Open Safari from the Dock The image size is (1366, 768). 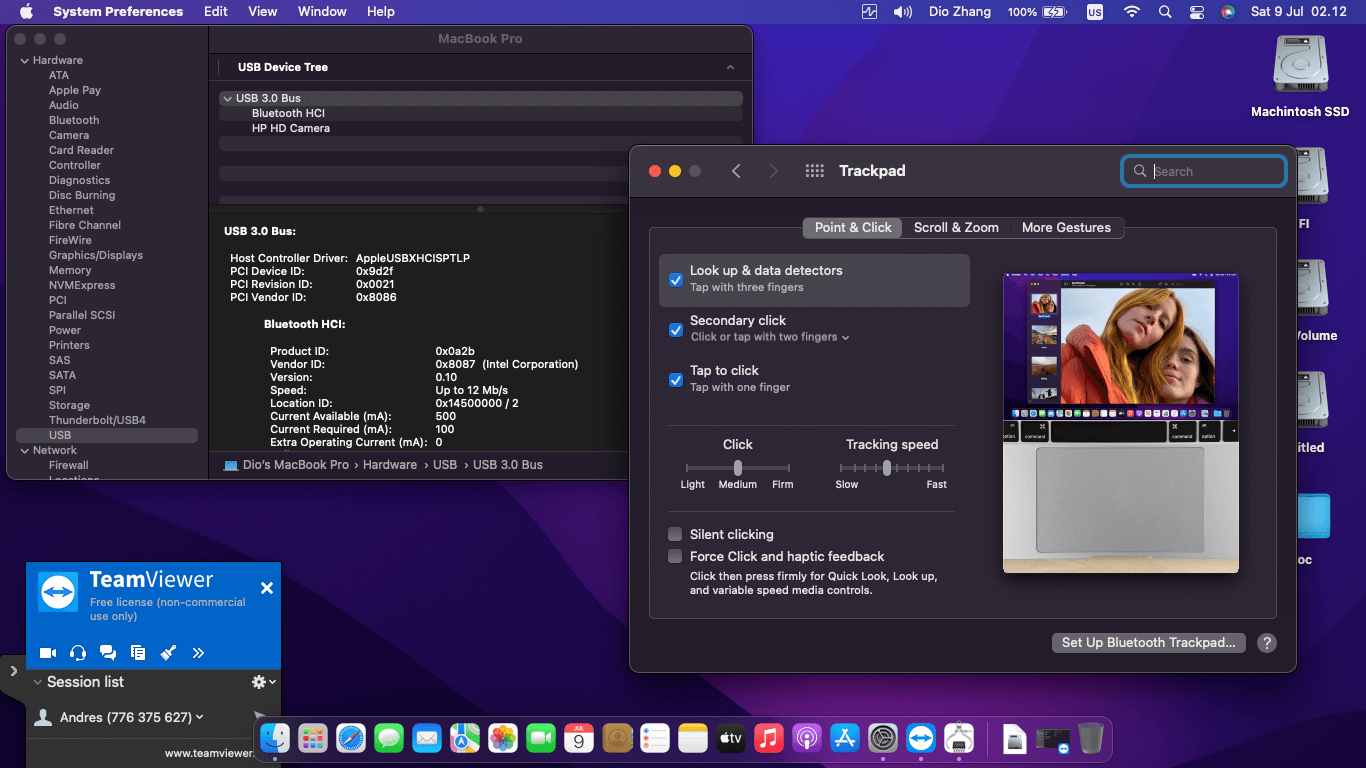pos(351,739)
